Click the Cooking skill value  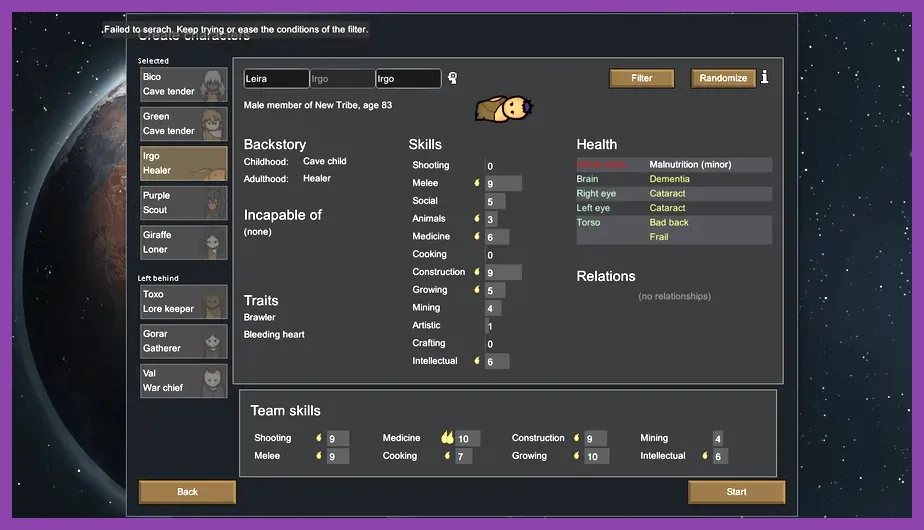(490, 255)
